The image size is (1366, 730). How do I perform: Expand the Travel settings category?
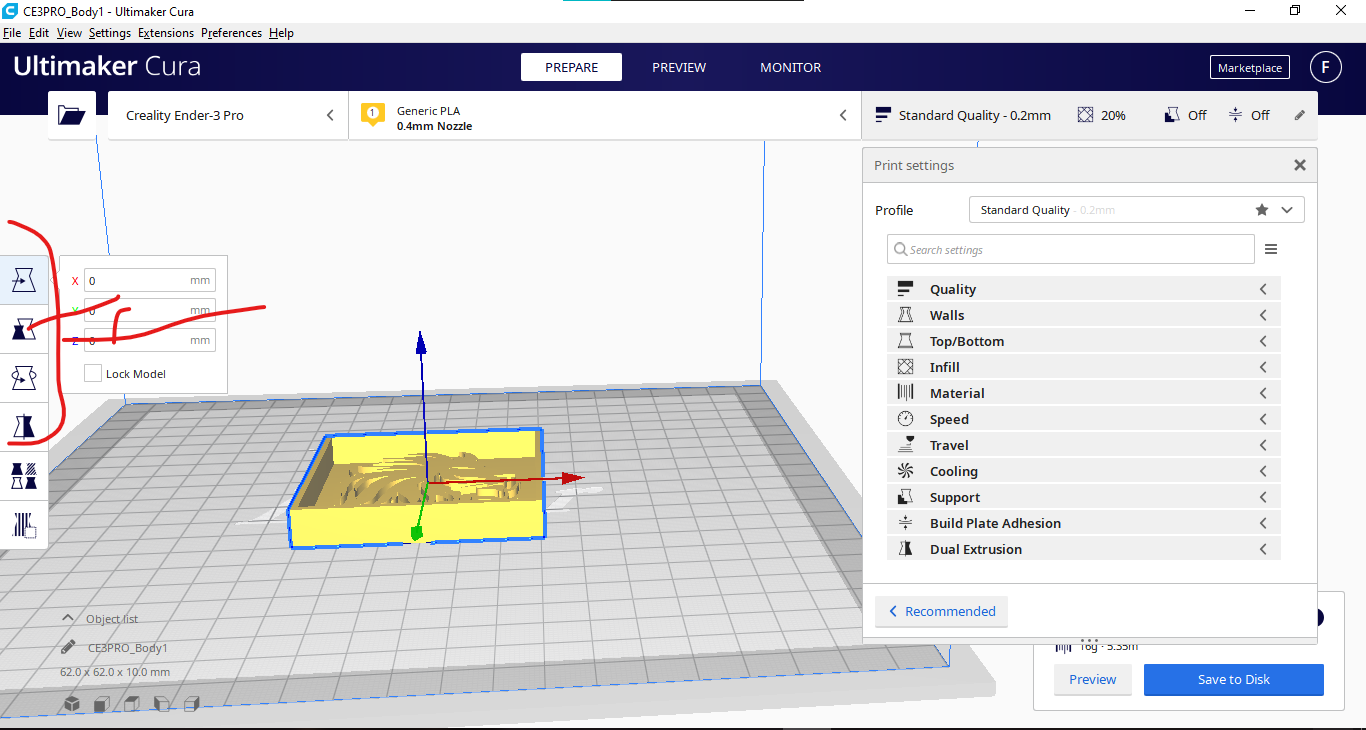(1083, 445)
